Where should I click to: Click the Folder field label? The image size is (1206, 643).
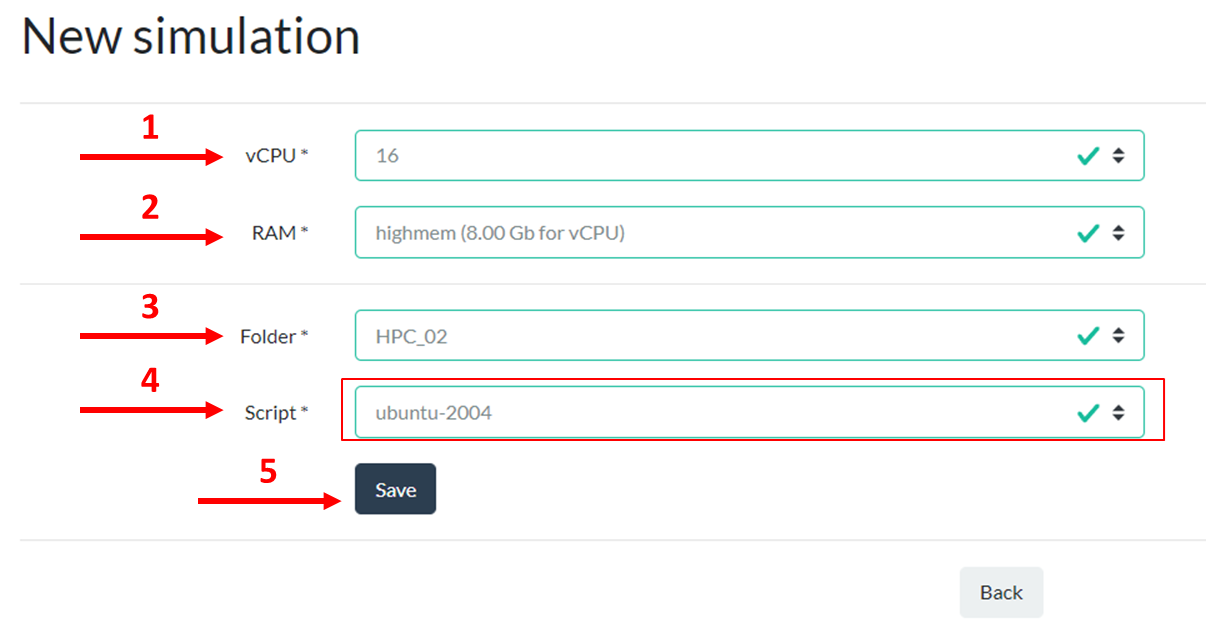[x=274, y=336]
